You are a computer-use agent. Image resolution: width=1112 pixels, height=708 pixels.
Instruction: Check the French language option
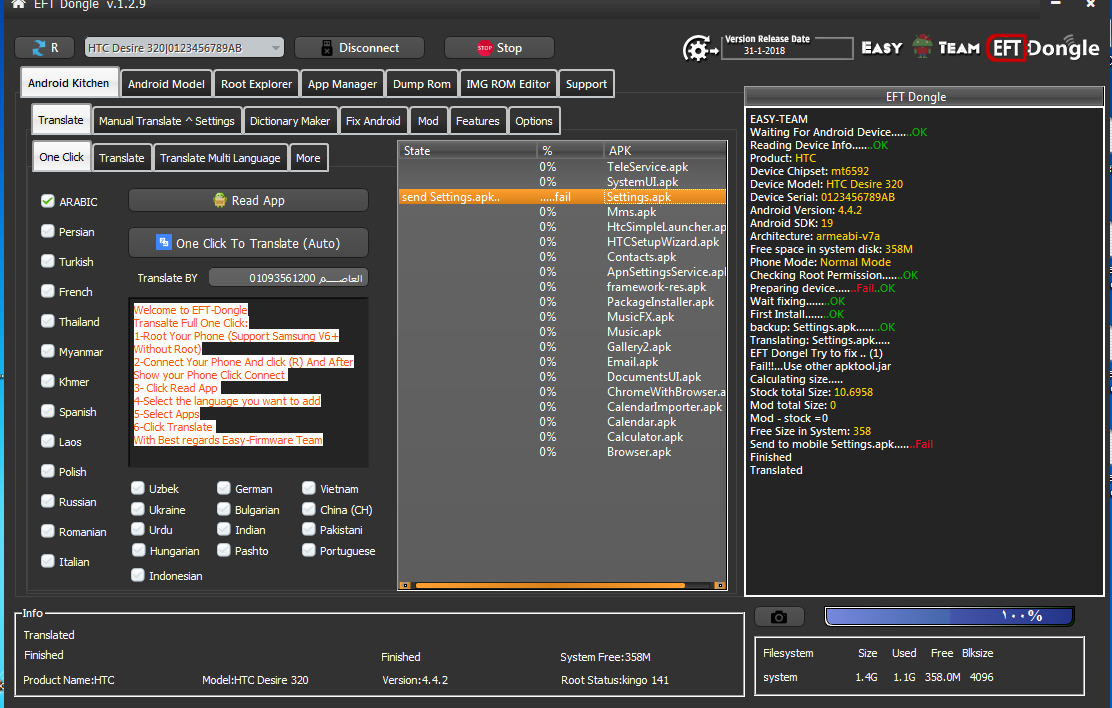(x=48, y=291)
